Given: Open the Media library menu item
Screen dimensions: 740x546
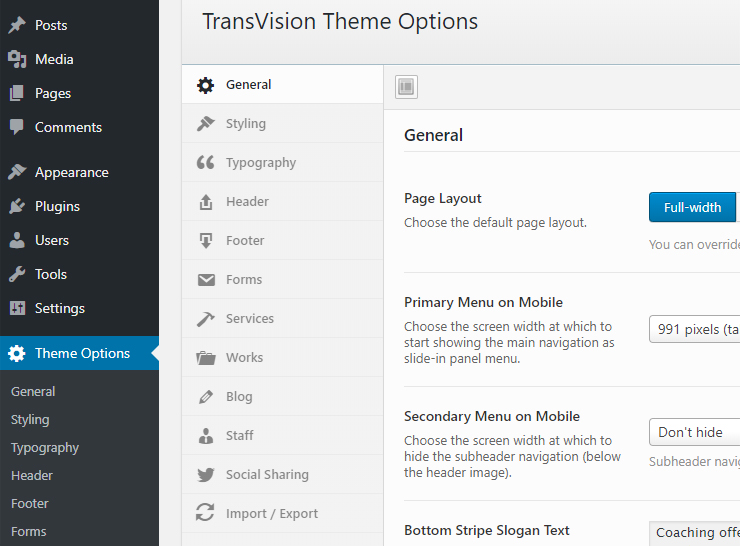Looking at the screenshot, I should click(79, 59).
